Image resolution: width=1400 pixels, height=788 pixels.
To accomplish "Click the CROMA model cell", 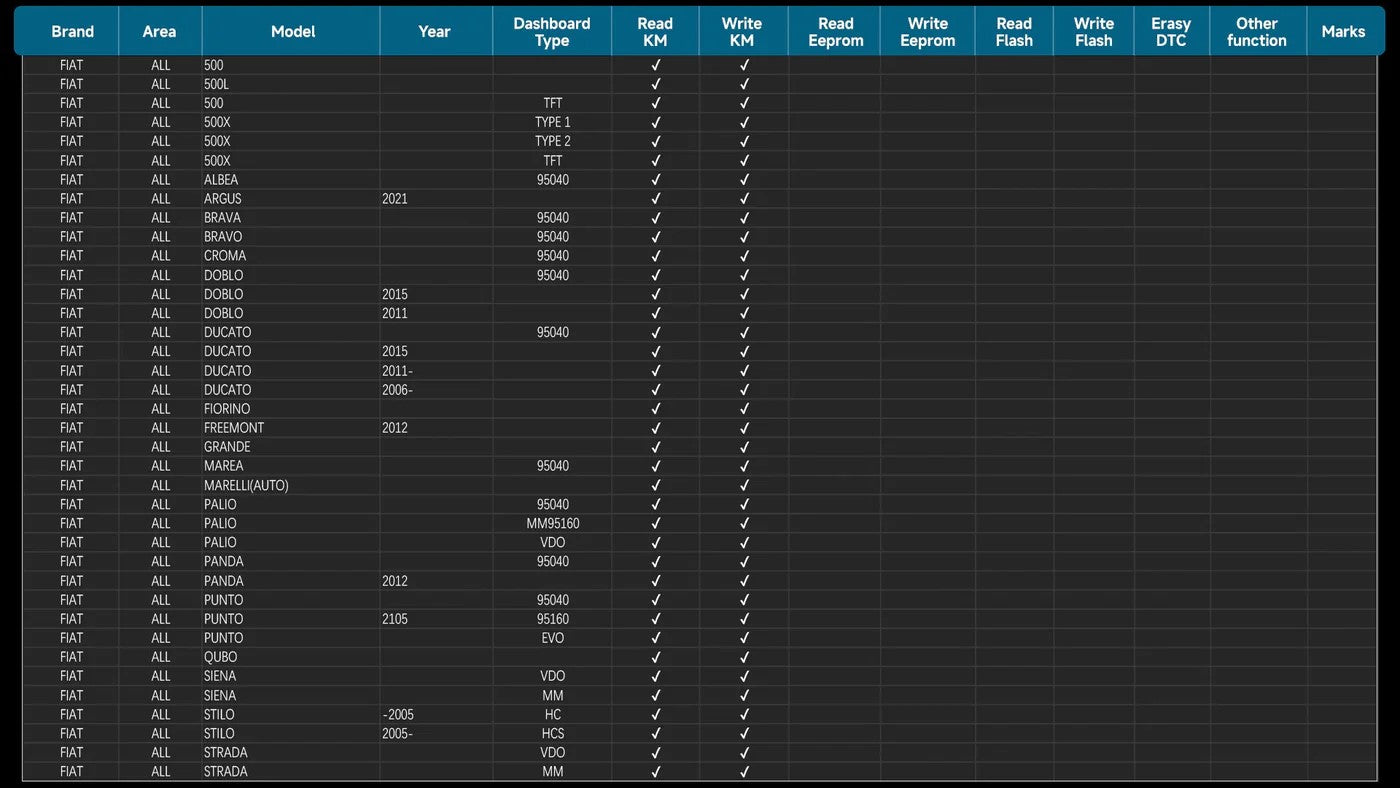I will (x=225, y=256).
